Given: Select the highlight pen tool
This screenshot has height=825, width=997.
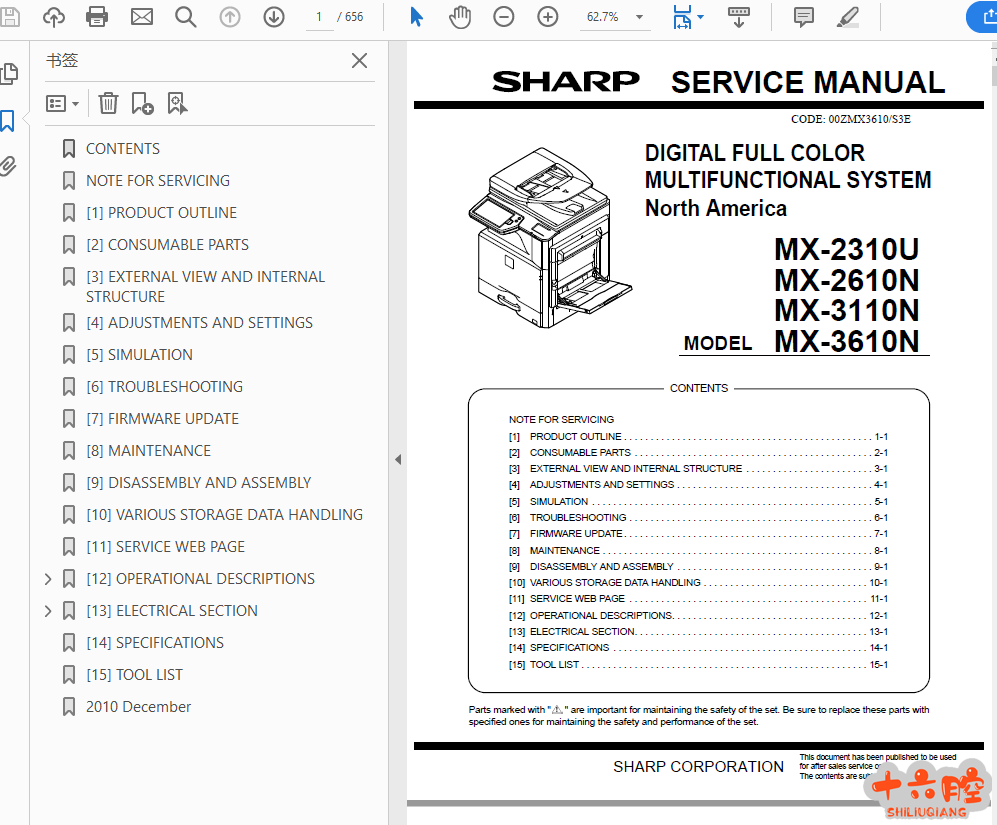Looking at the screenshot, I should click(847, 17).
